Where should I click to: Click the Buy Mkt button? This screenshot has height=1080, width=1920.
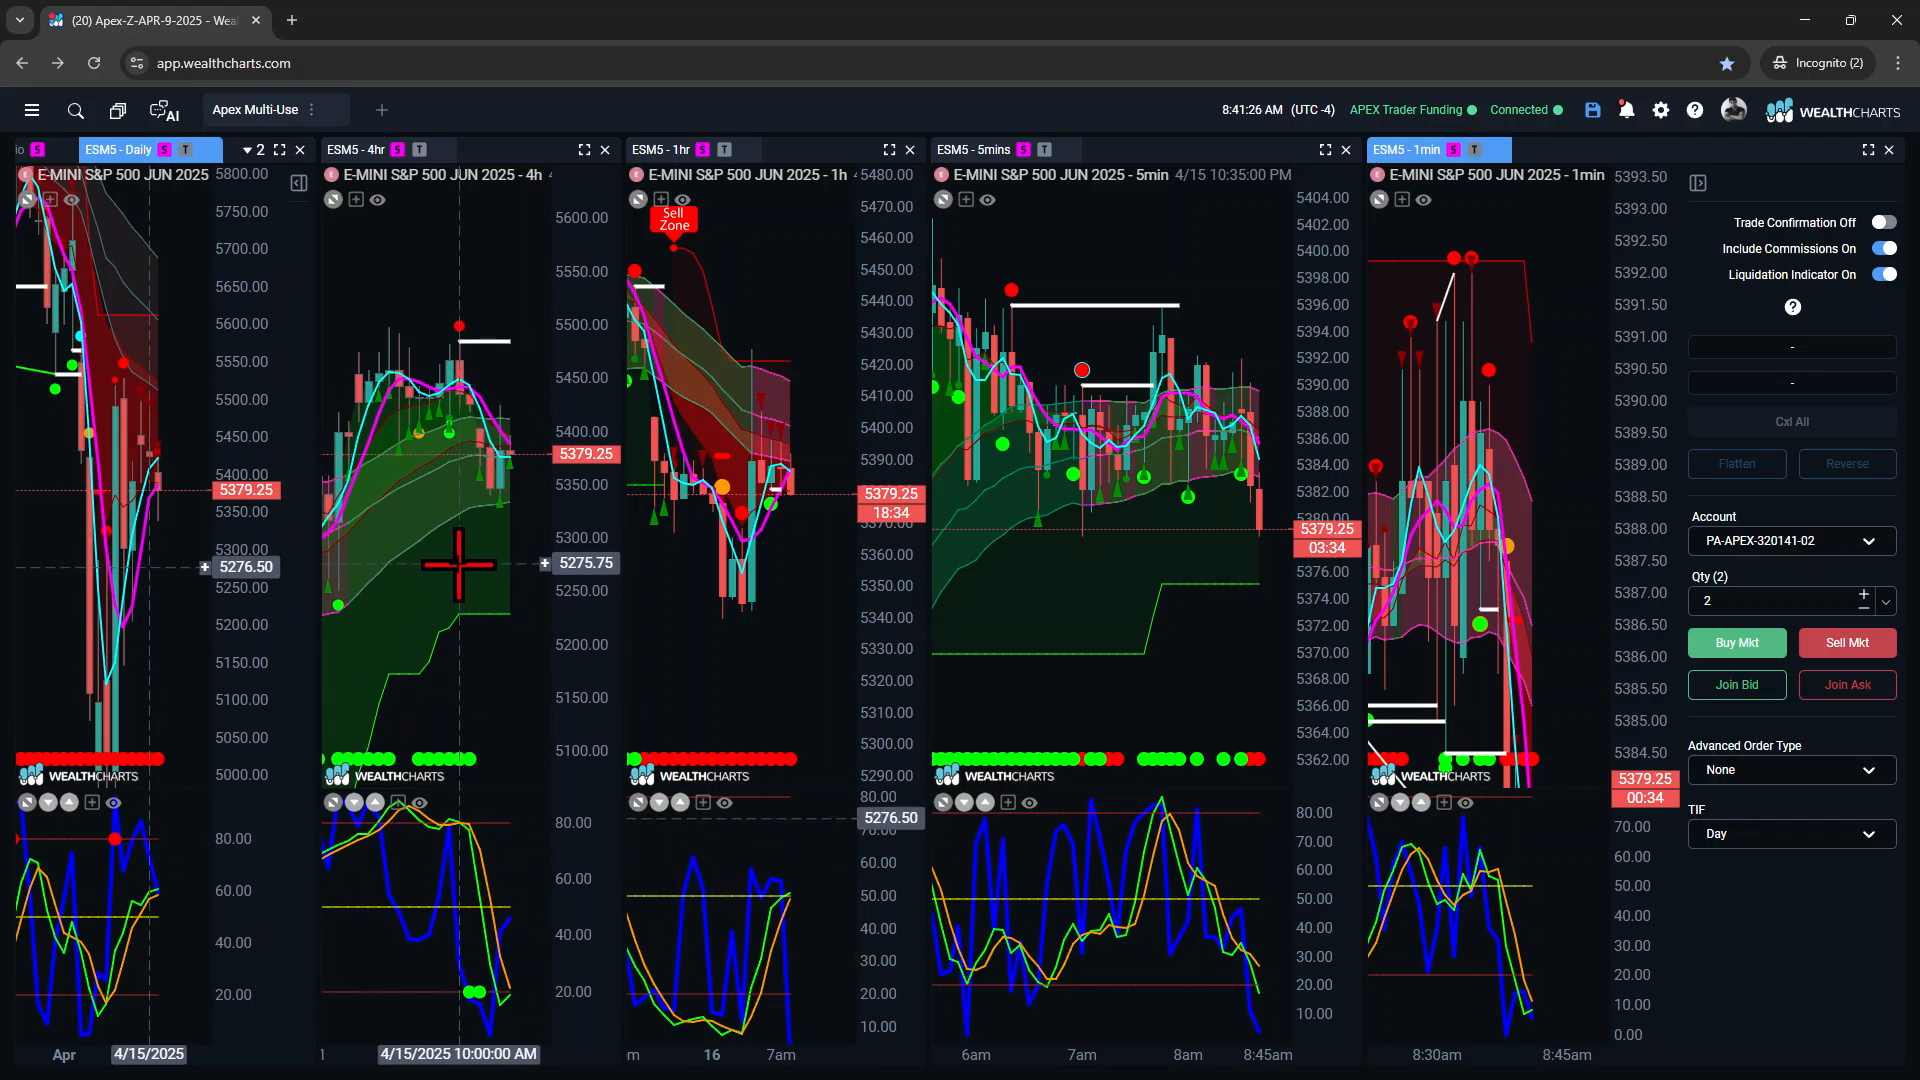pyautogui.click(x=1737, y=643)
